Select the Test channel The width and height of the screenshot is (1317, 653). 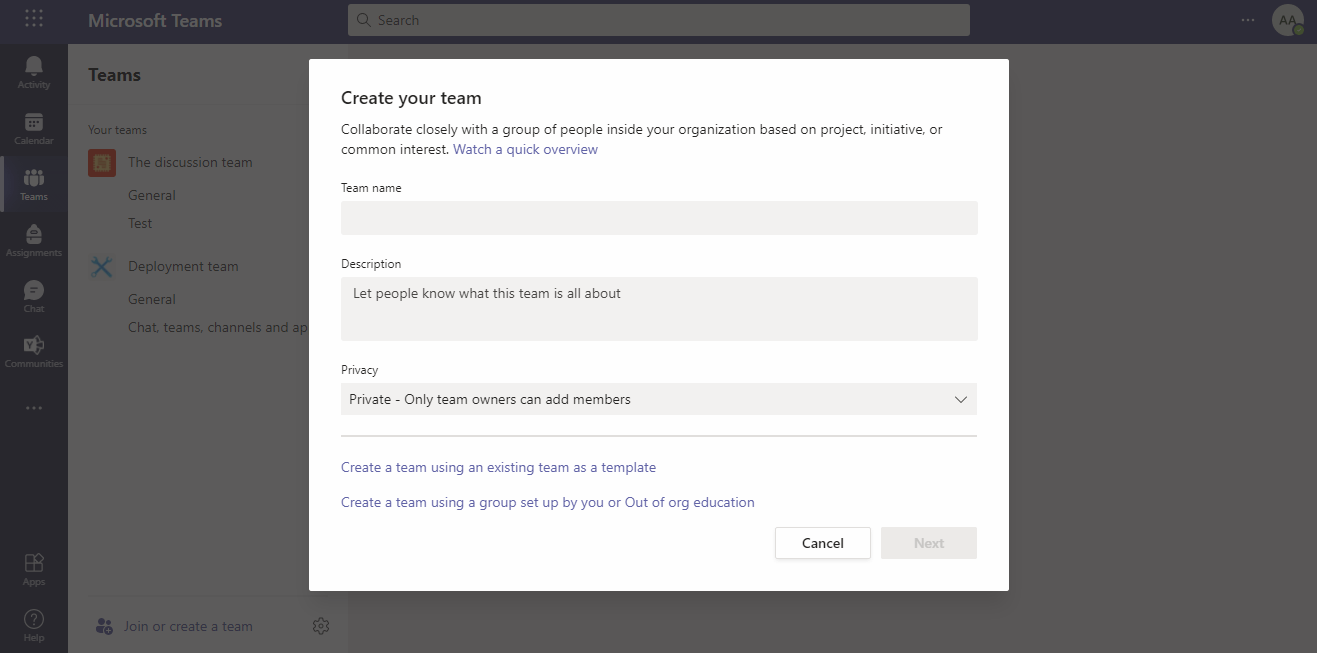(140, 223)
